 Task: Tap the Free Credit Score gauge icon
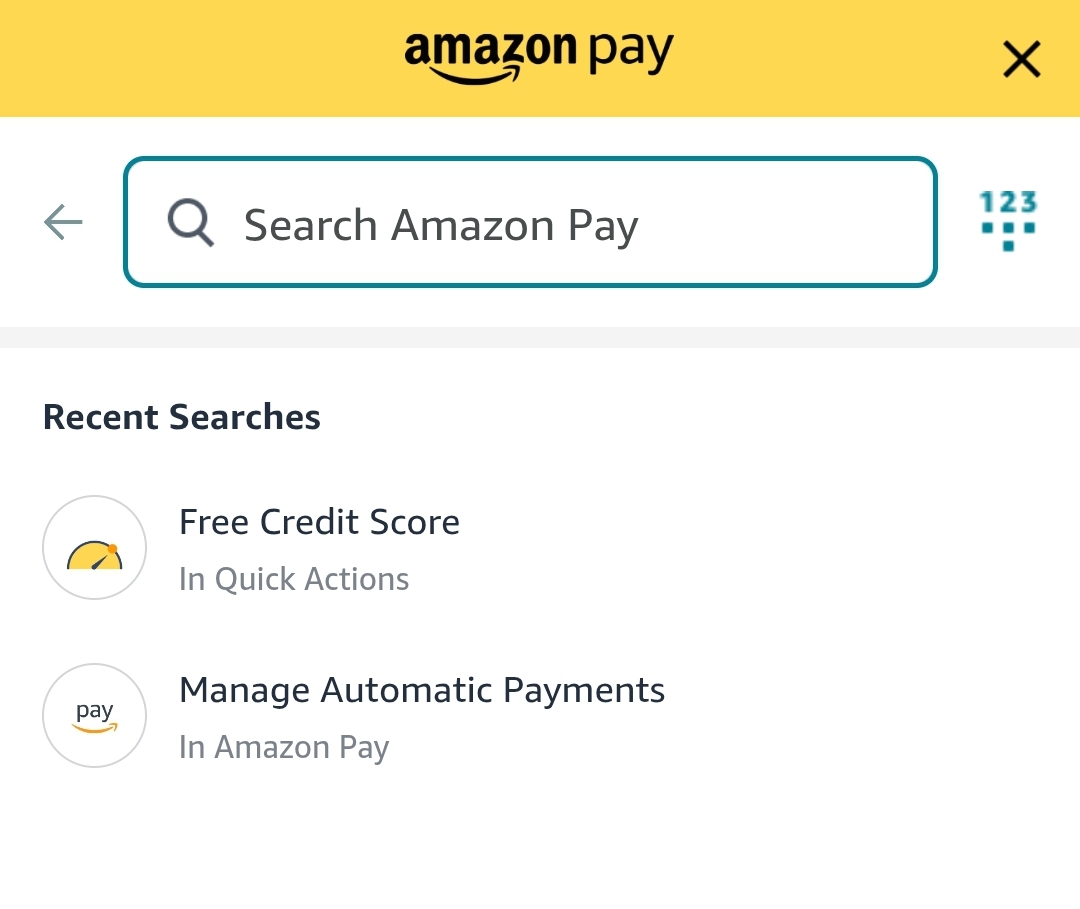(x=95, y=548)
